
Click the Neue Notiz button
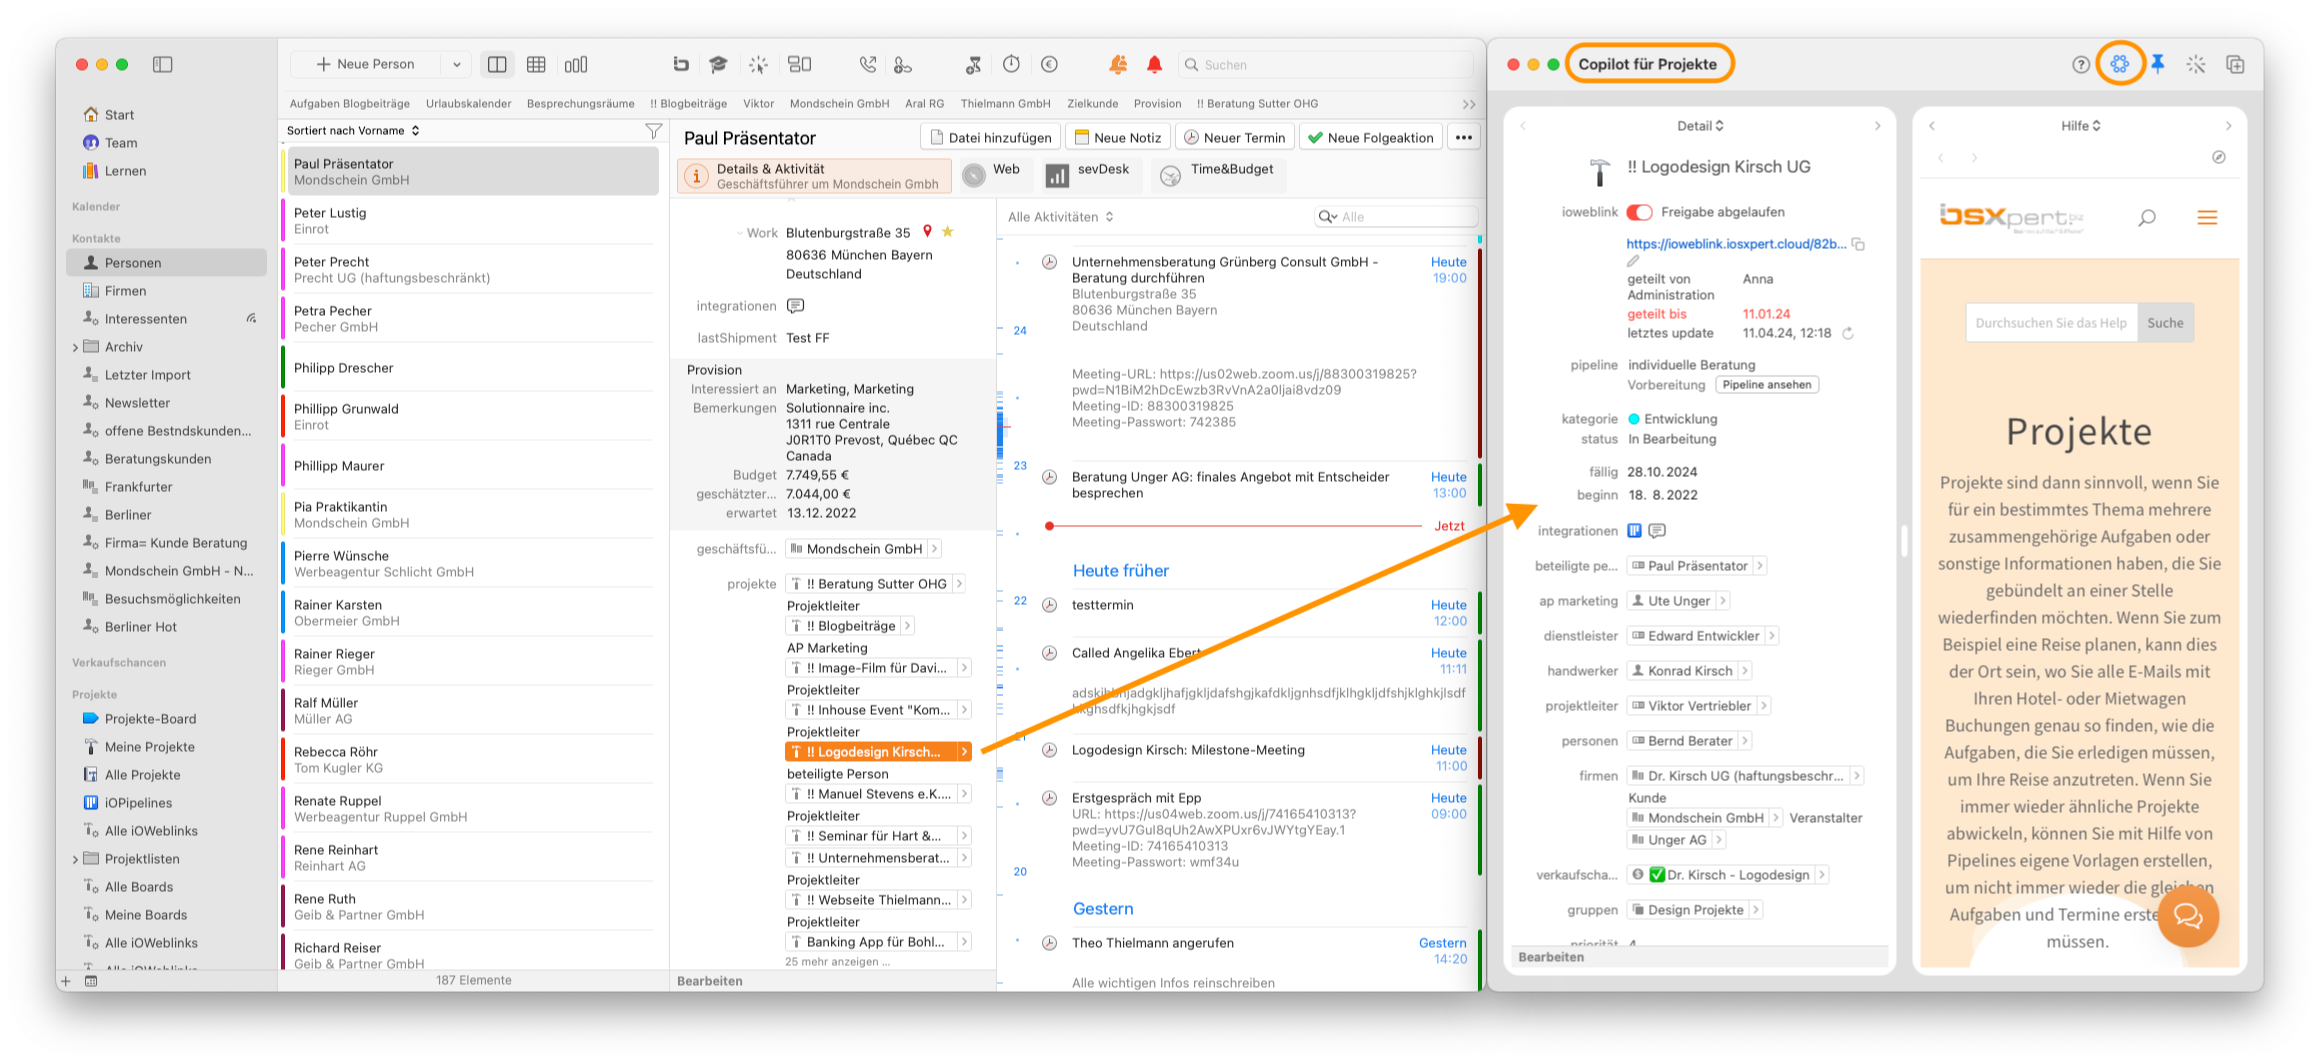1118,137
